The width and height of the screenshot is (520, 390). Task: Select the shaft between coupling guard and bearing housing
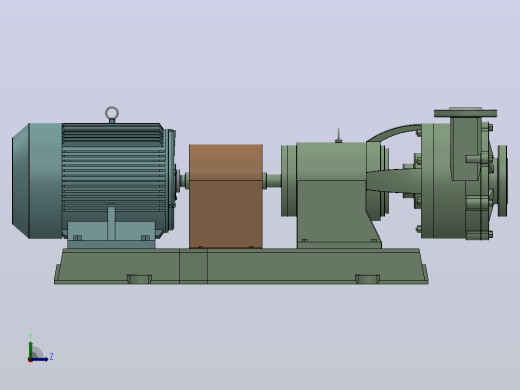pos(273,181)
